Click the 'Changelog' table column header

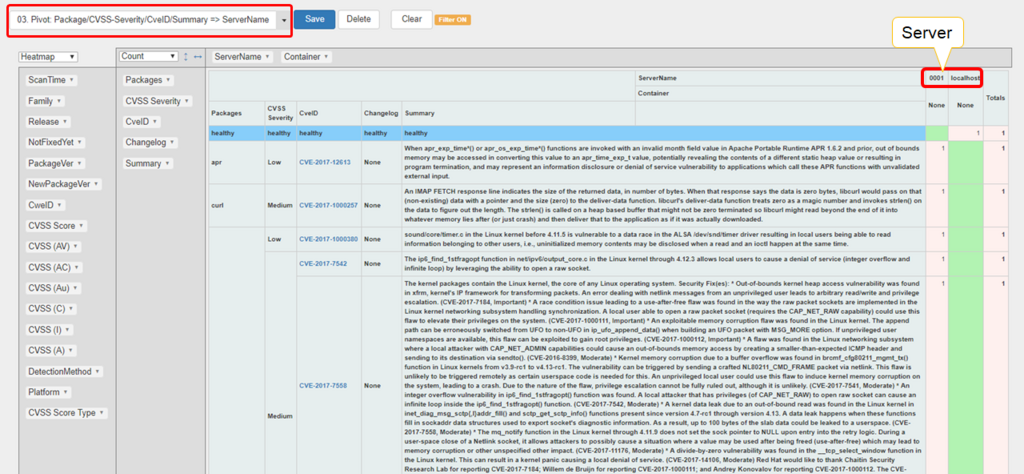pyautogui.click(x=381, y=113)
